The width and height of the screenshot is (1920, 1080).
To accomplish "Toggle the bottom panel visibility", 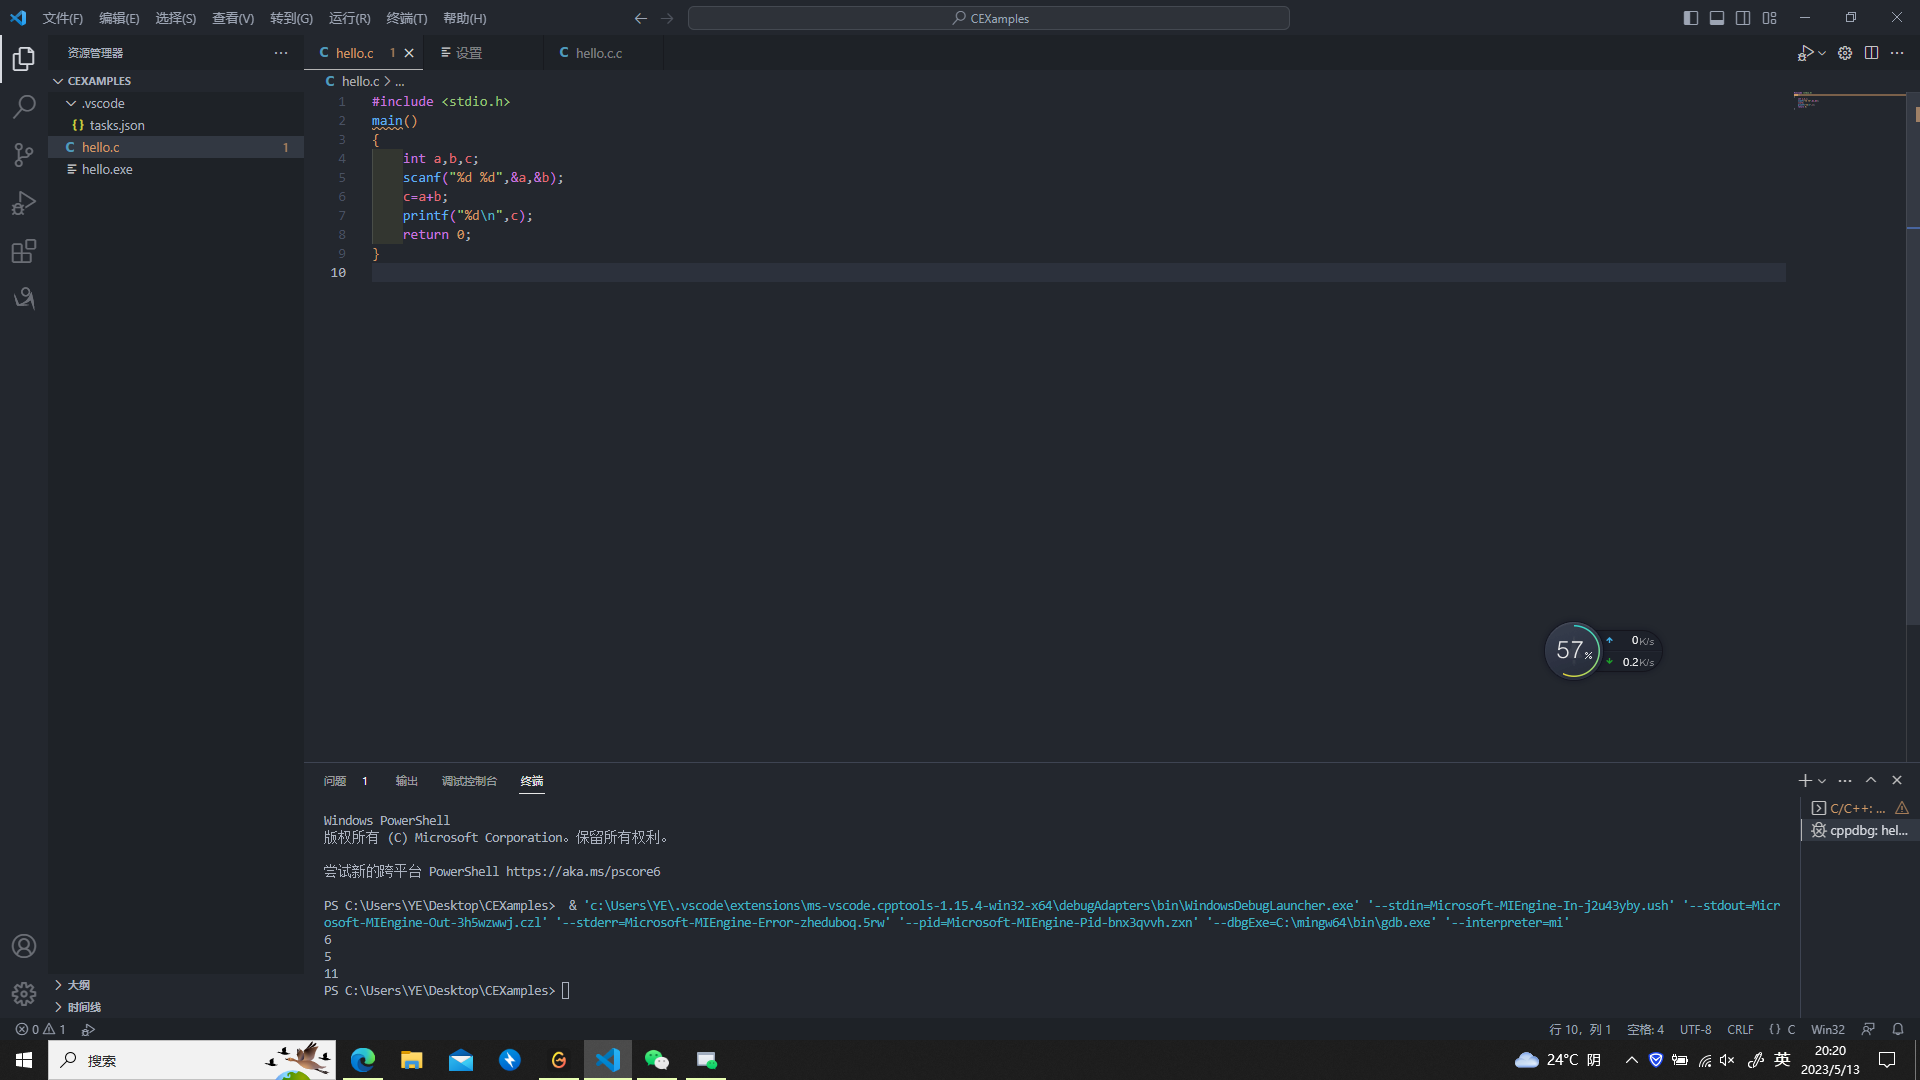I will click(1716, 18).
